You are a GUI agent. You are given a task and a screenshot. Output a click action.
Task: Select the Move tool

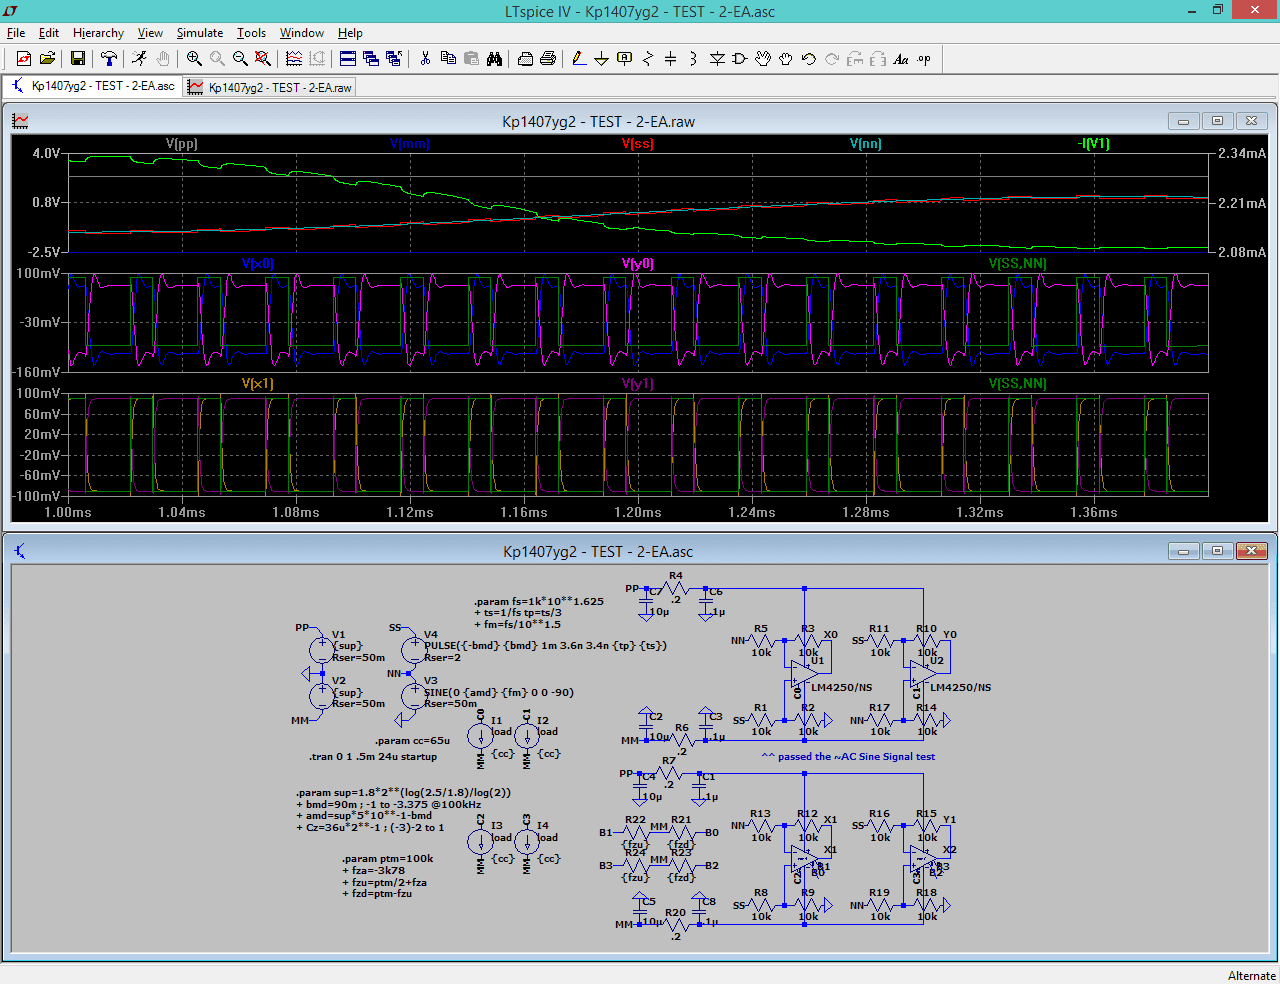(762, 59)
